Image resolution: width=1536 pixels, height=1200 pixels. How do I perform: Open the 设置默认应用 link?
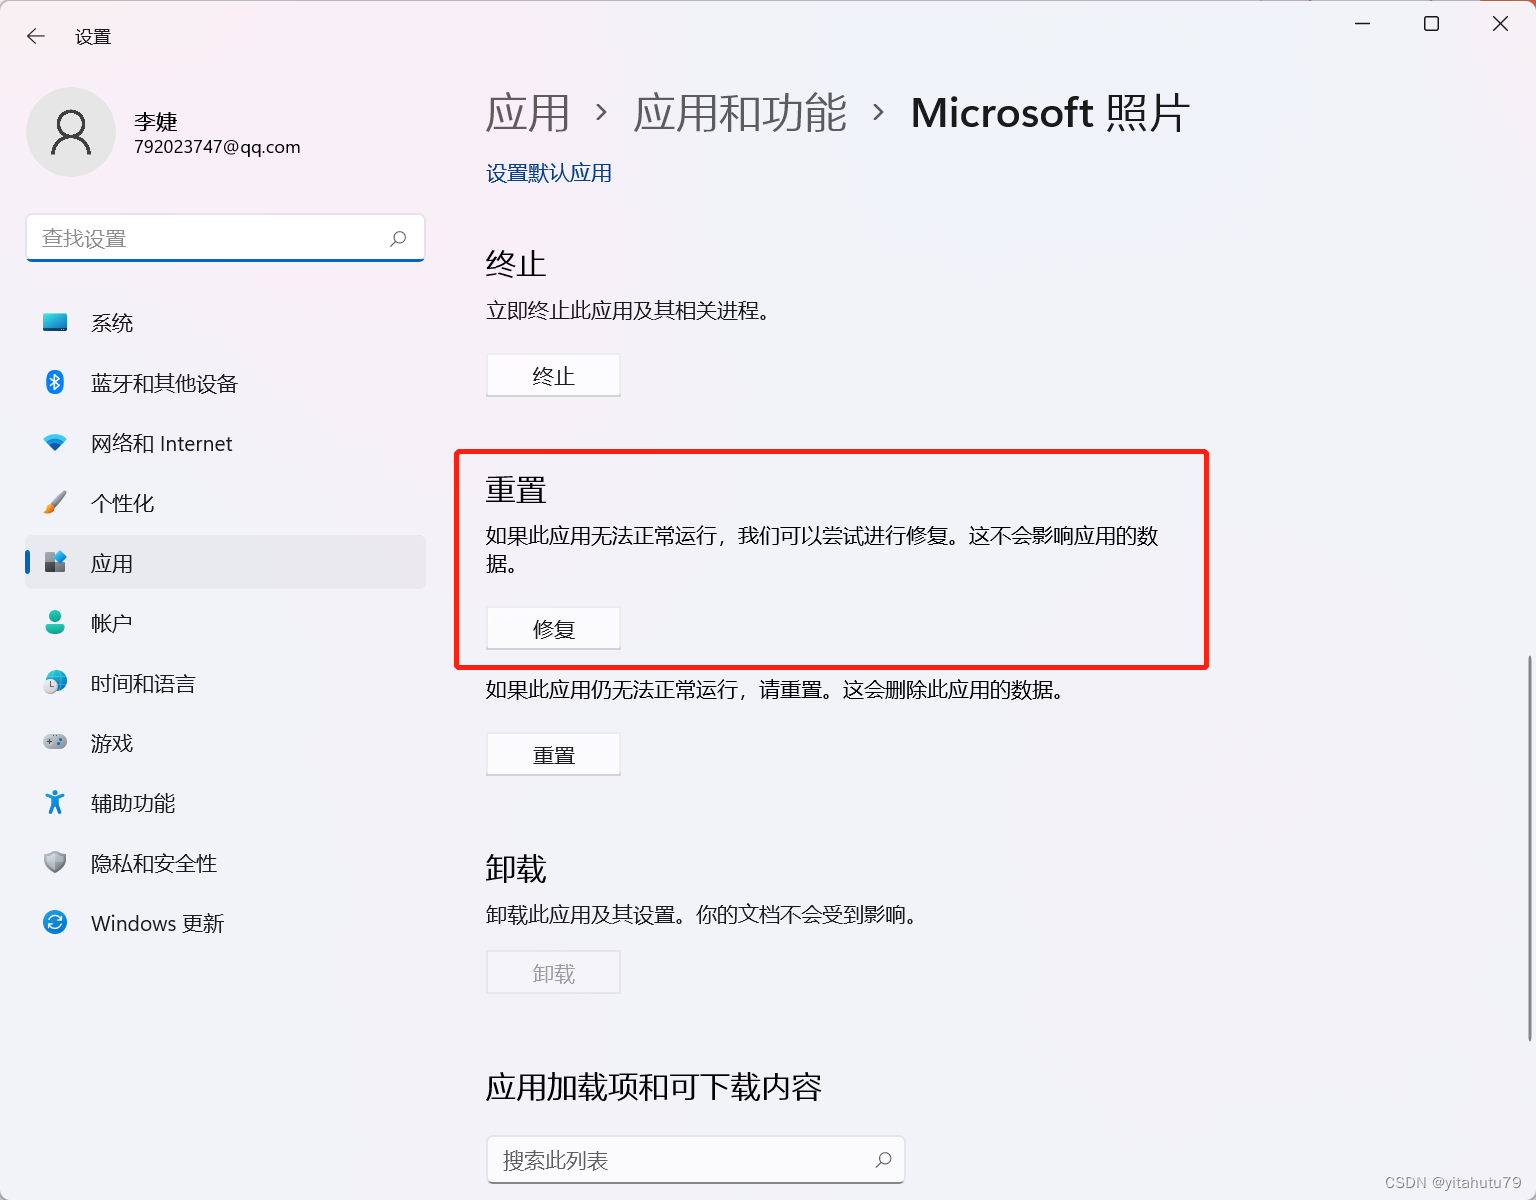click(x=548, y=173)
